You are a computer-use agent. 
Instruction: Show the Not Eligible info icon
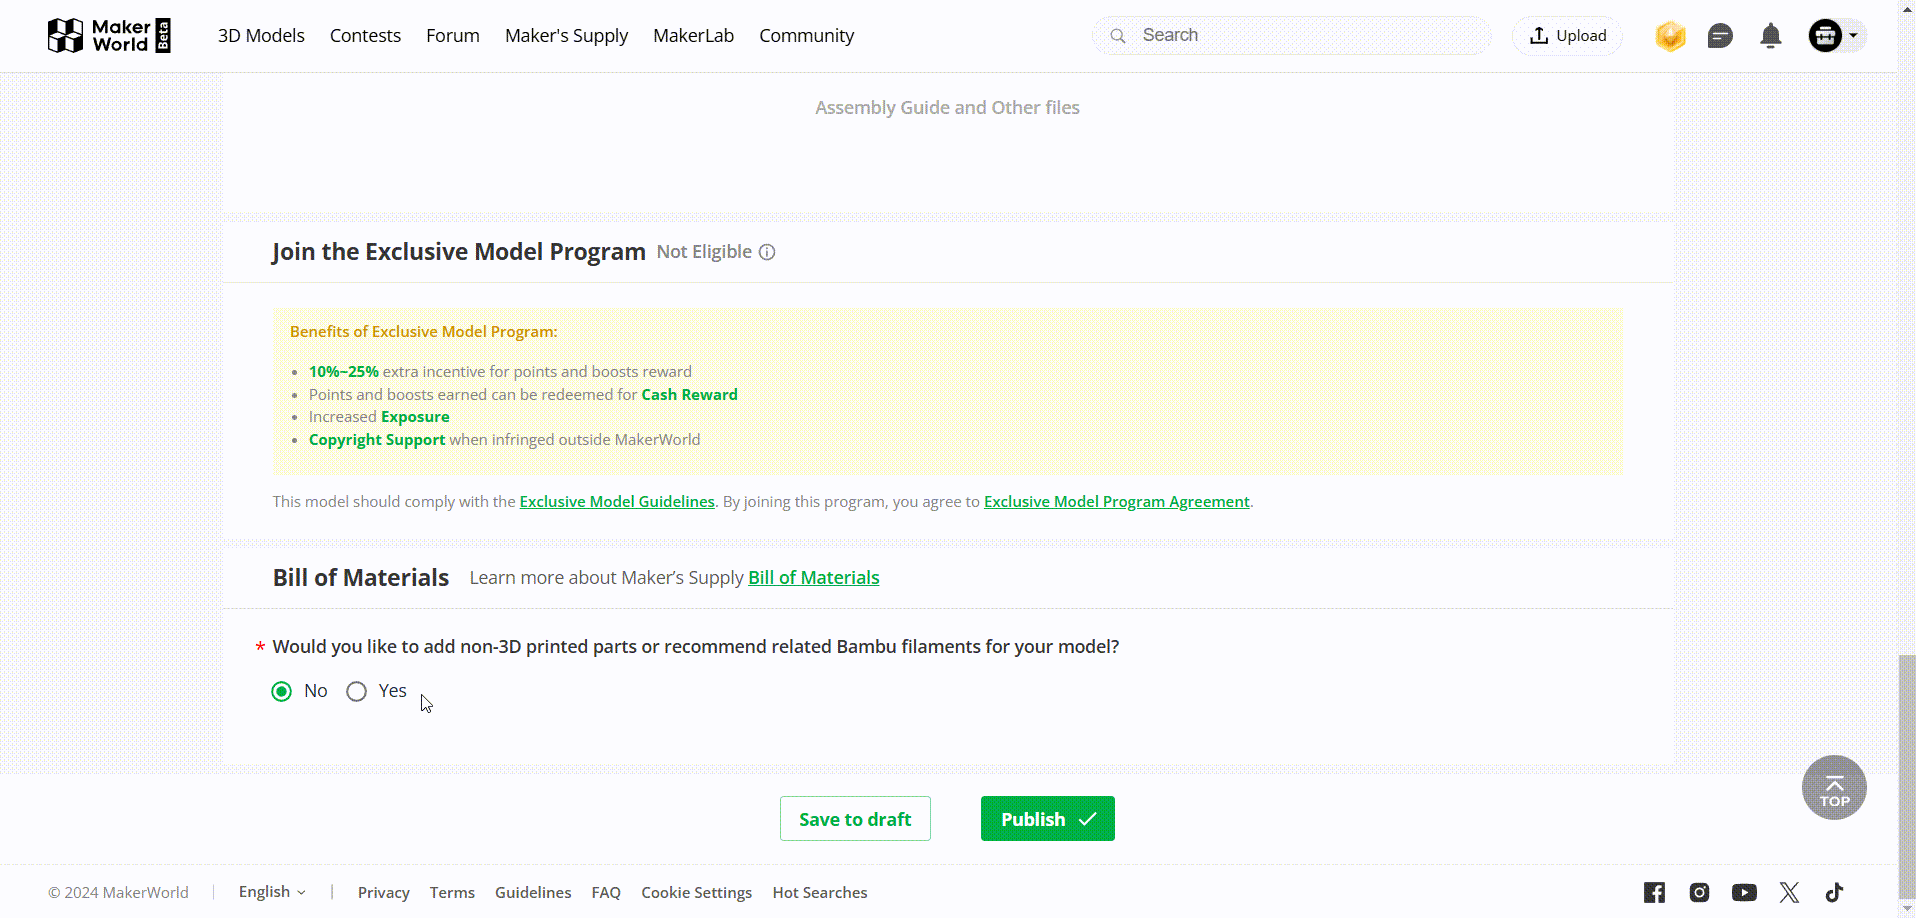pyautogui.click(x=767, y=252)
